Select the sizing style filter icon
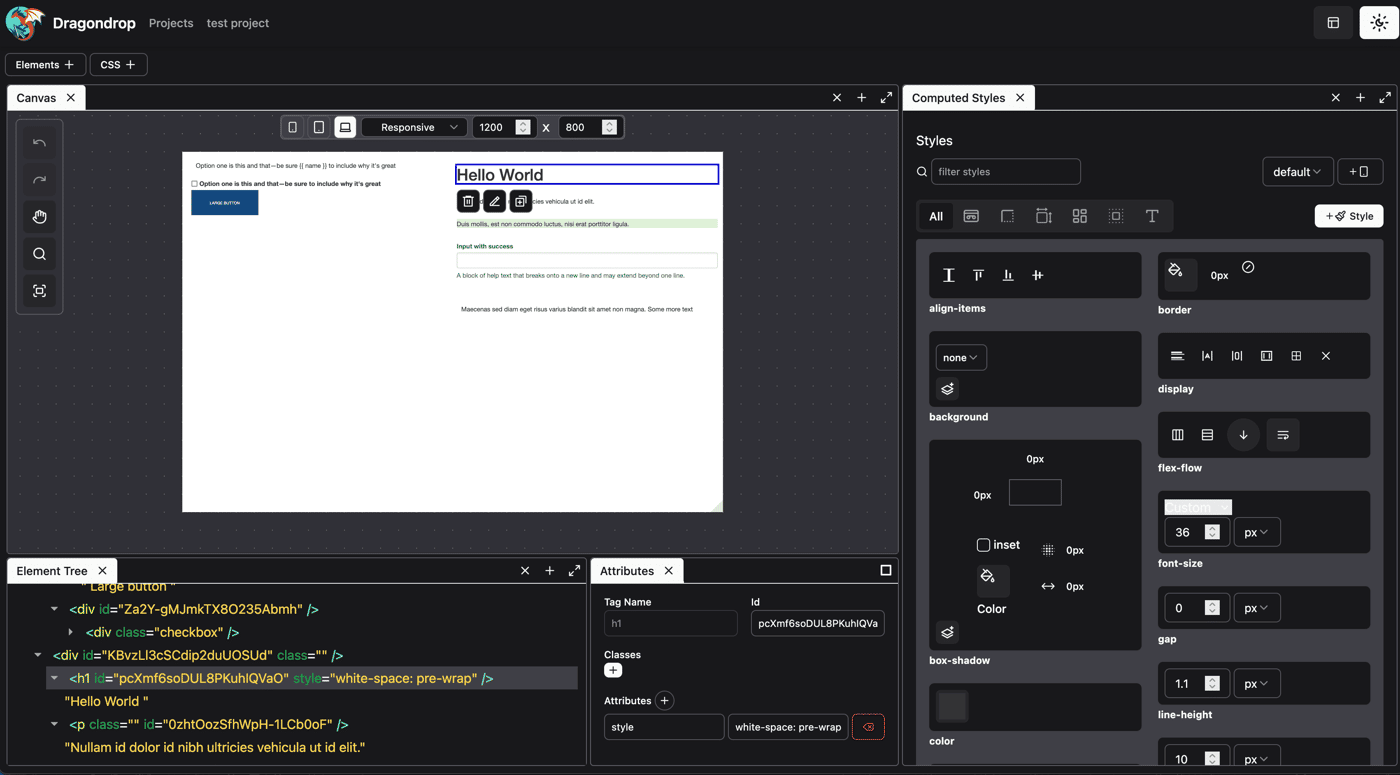1400x775 pixels. (x=1044, y=216)
